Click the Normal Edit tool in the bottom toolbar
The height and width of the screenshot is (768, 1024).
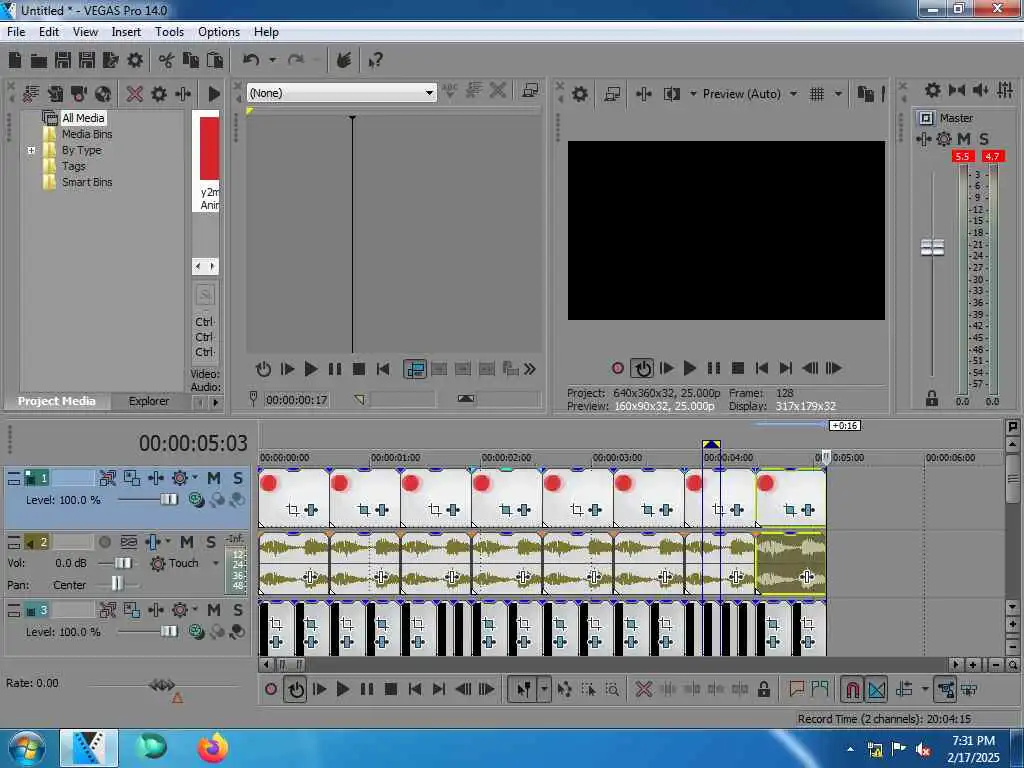click(x=523, y=689)
